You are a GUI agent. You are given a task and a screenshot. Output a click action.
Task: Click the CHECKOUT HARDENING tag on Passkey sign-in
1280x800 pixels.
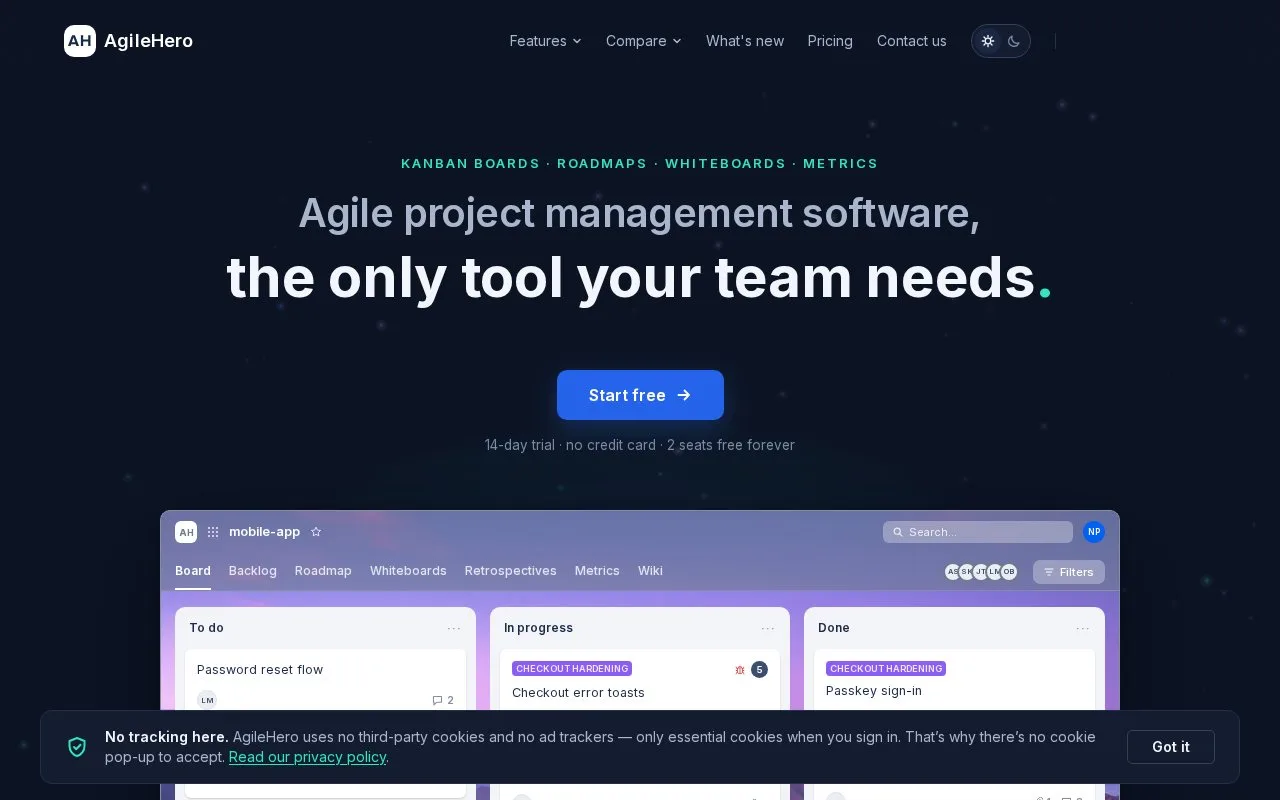tap(886, 668)
